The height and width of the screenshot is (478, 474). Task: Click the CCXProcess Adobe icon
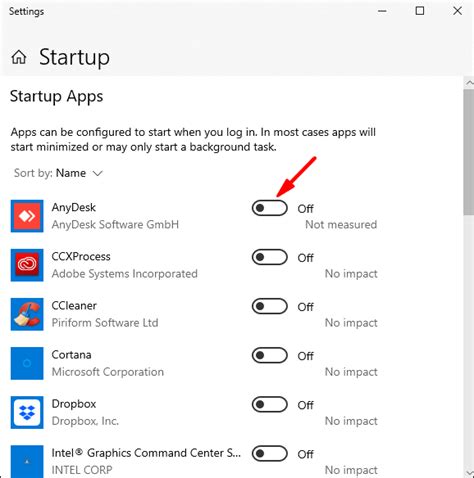point(27,265)
